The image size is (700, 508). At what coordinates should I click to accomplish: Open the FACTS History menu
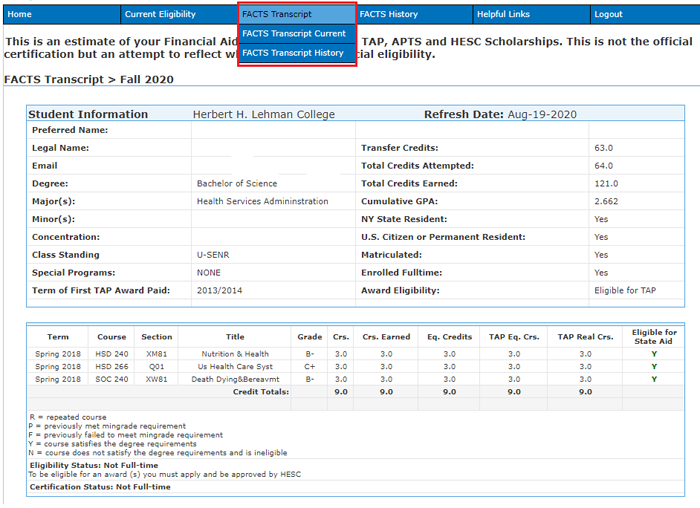389,15
